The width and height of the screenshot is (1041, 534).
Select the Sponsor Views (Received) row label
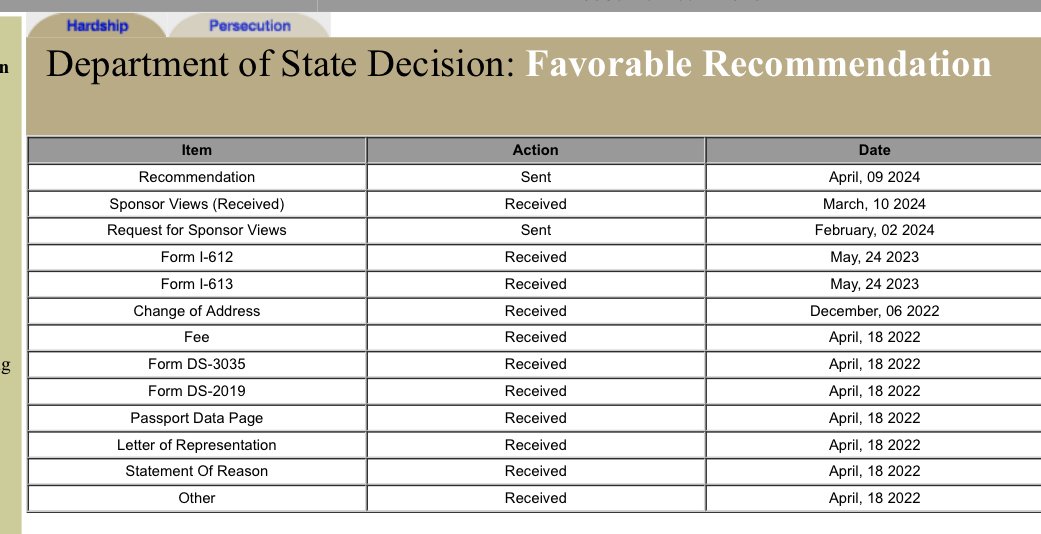click(197, 204)
